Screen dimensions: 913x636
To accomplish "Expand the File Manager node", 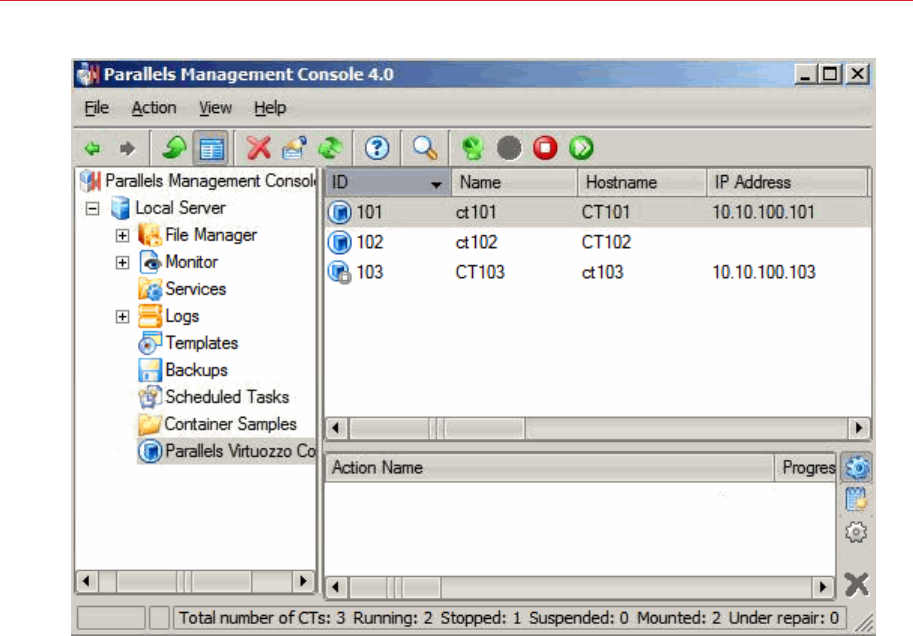I will tap(122, 235).
